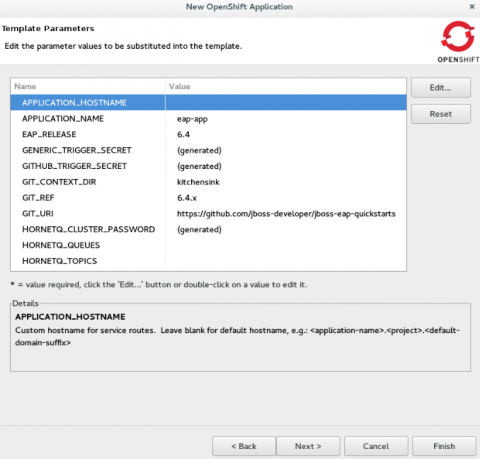Click the GitHub quickstarts URL value
480x459 pixels.
click(x=286, y=214)
